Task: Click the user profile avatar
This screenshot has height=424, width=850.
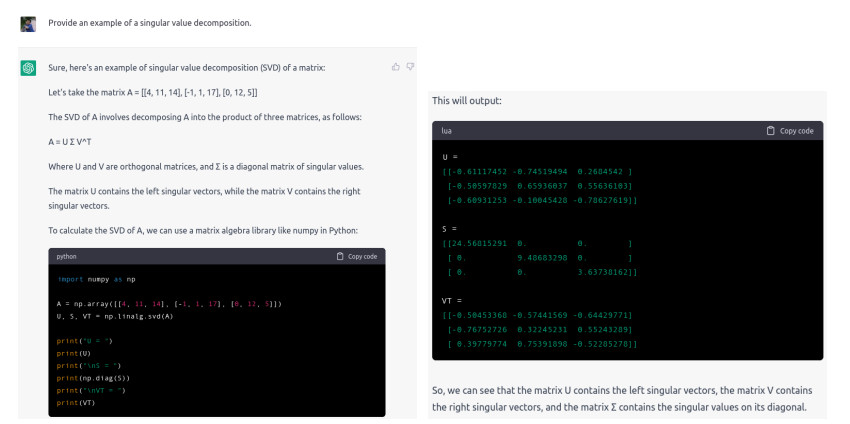Action: [28, 22]
